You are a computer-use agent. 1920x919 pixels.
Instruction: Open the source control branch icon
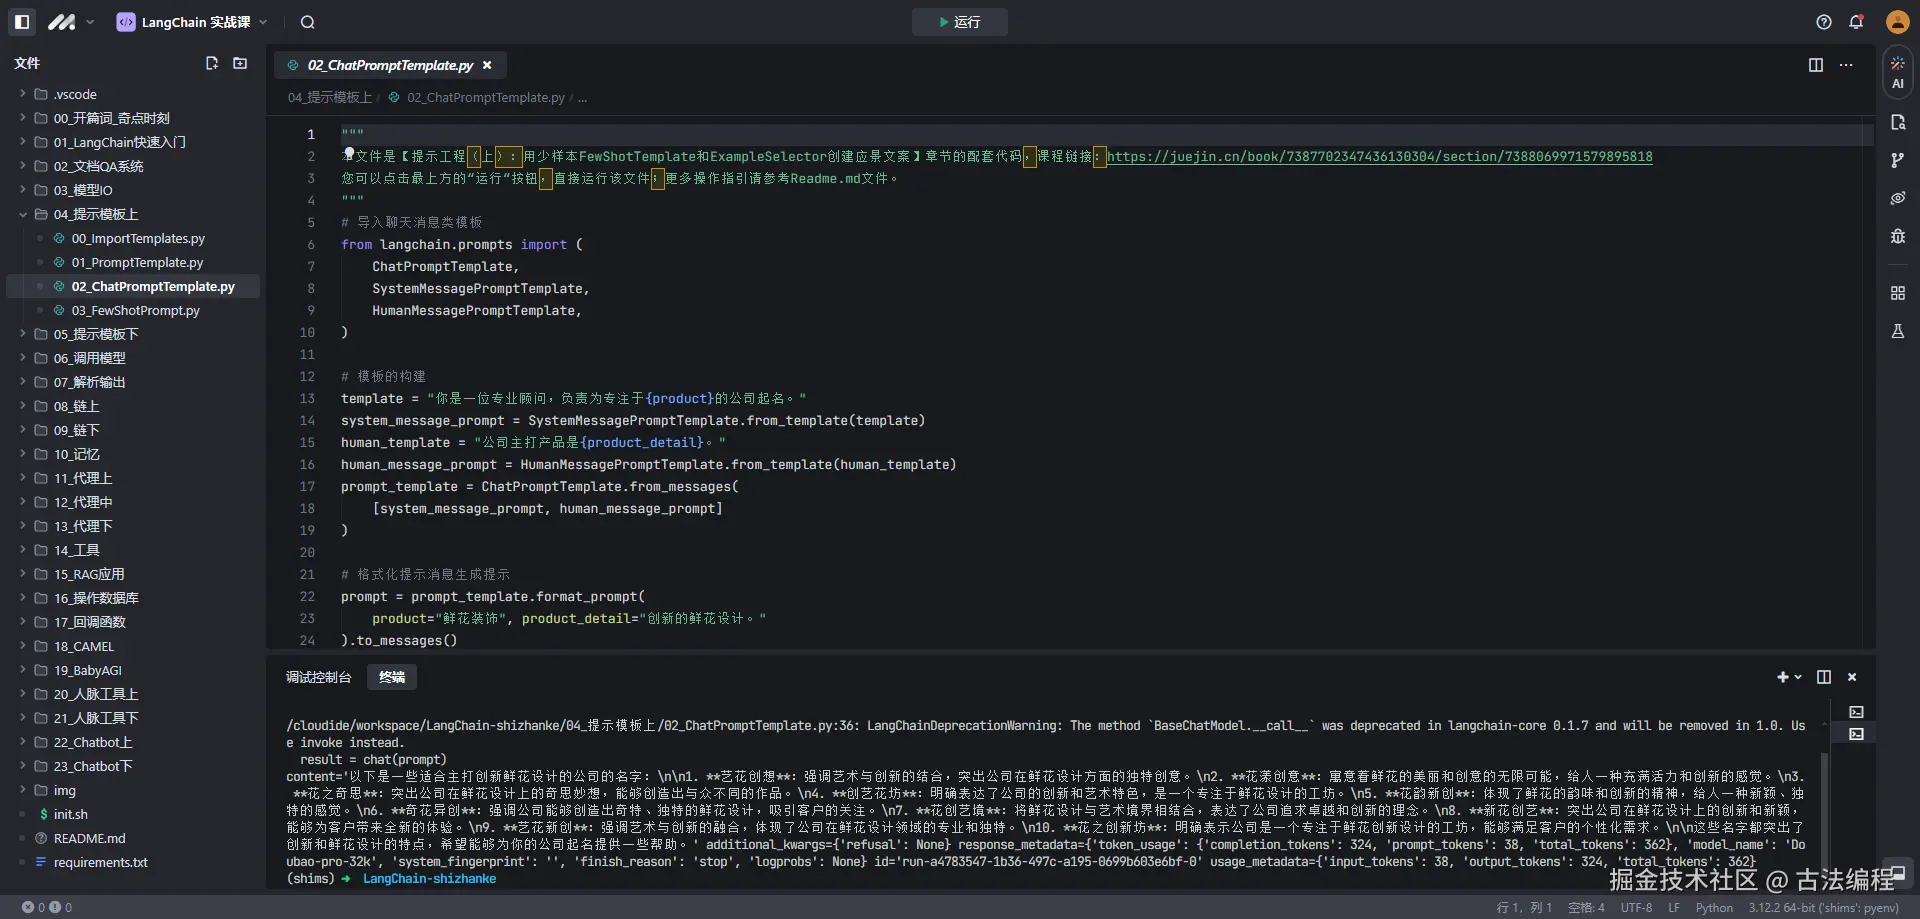point(1897,160)
